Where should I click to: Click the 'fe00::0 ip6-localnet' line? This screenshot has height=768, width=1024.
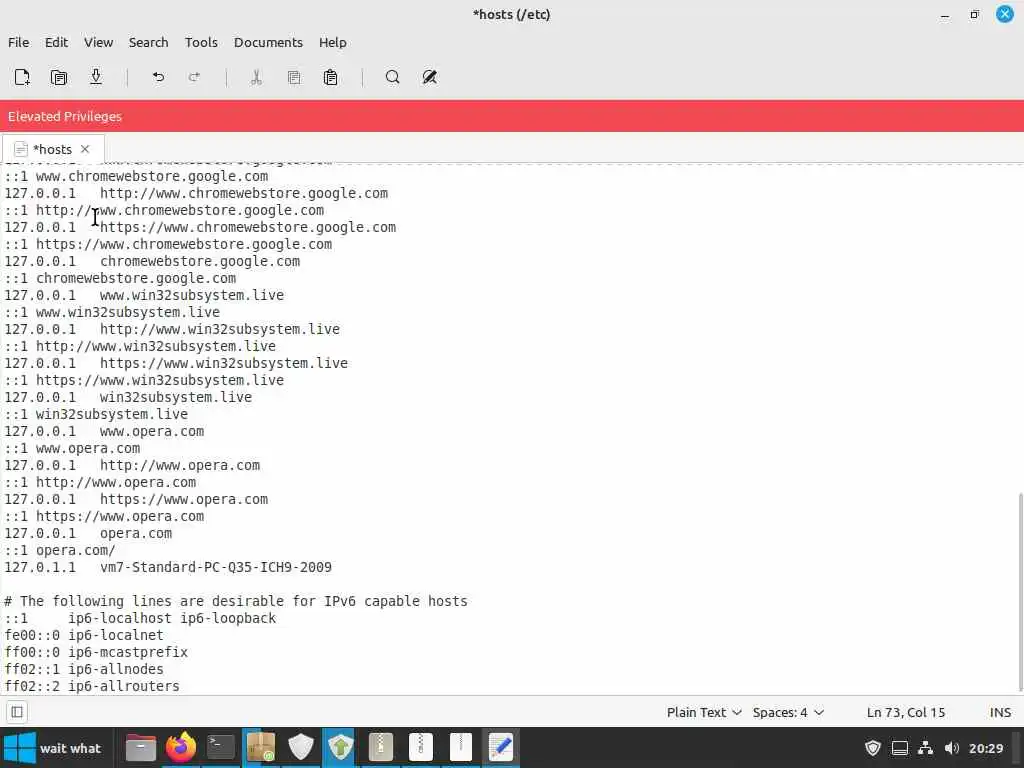[84, 635]
